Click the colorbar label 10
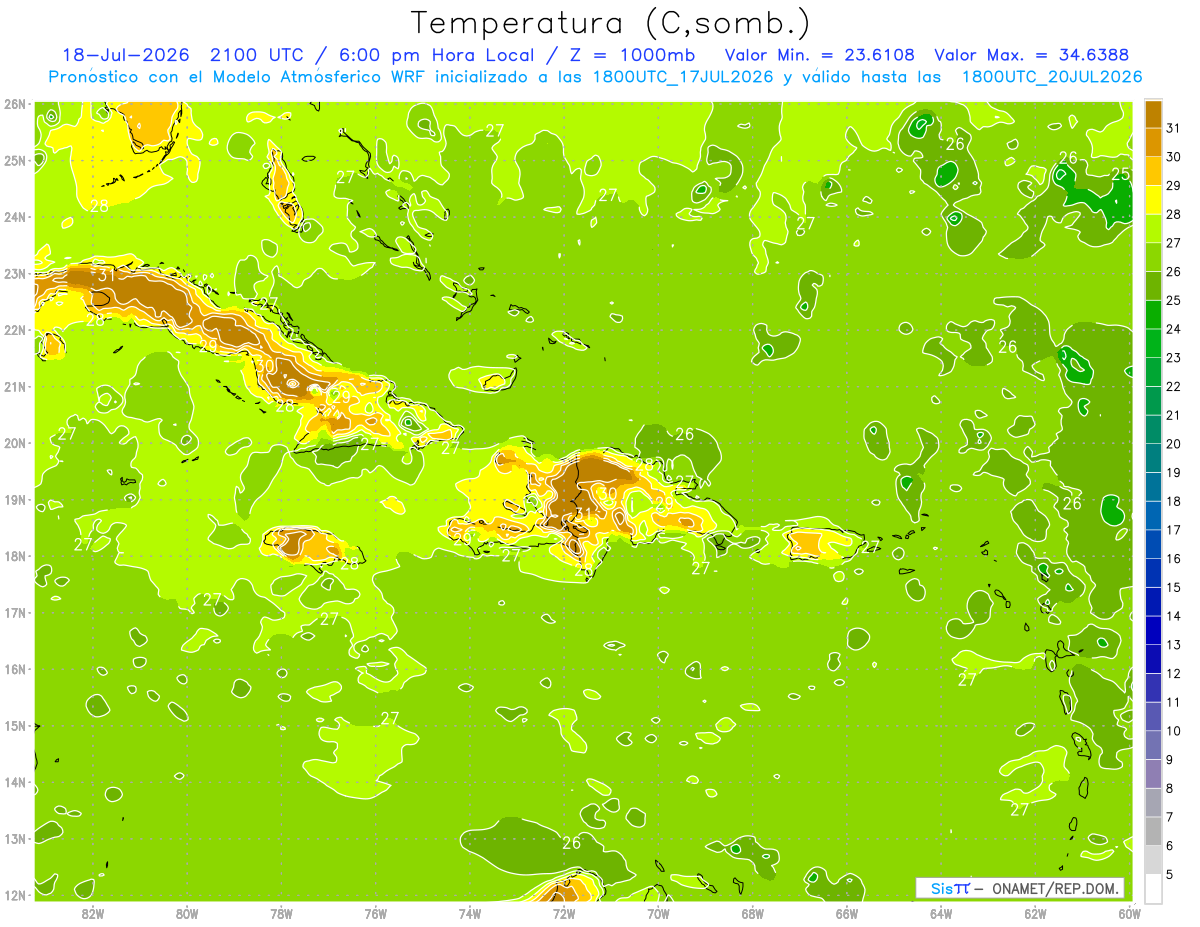Image resolution: width=1200 pixels, height=927 pixels. 1173,731
